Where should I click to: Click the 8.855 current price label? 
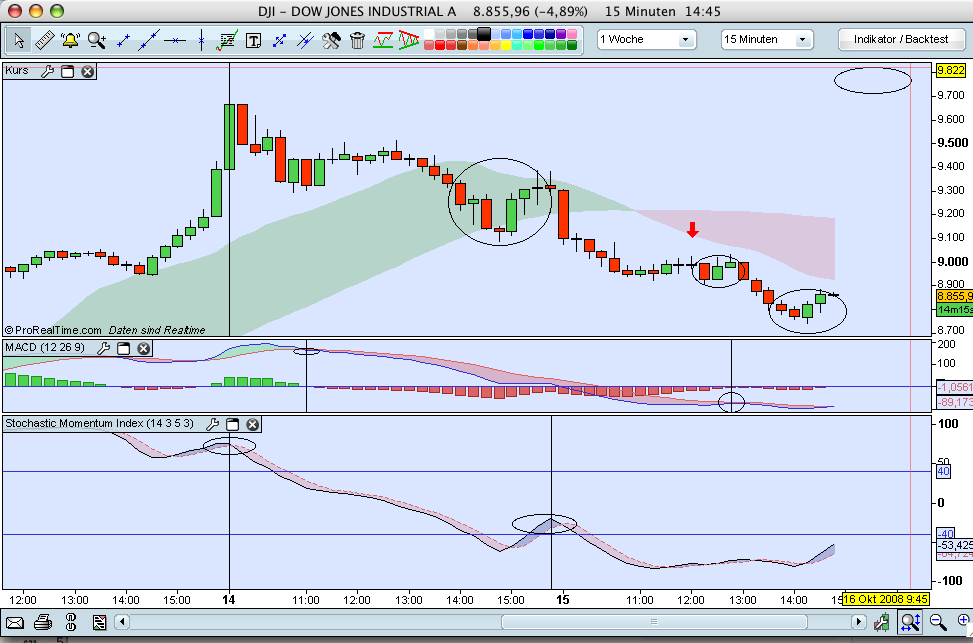pyautogui.click(x=954, y=297)
